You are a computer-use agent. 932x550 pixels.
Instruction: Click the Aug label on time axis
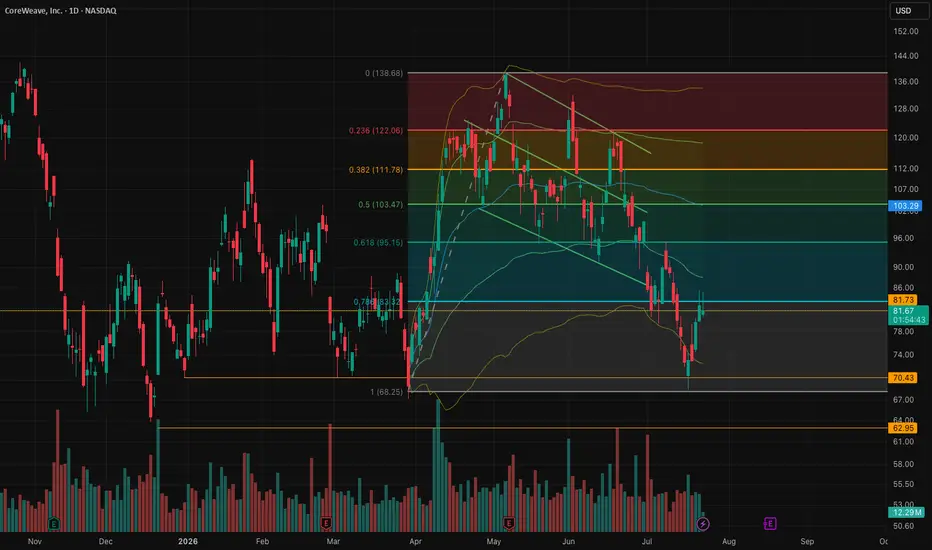pyautogui.click(x=729, y=542)
